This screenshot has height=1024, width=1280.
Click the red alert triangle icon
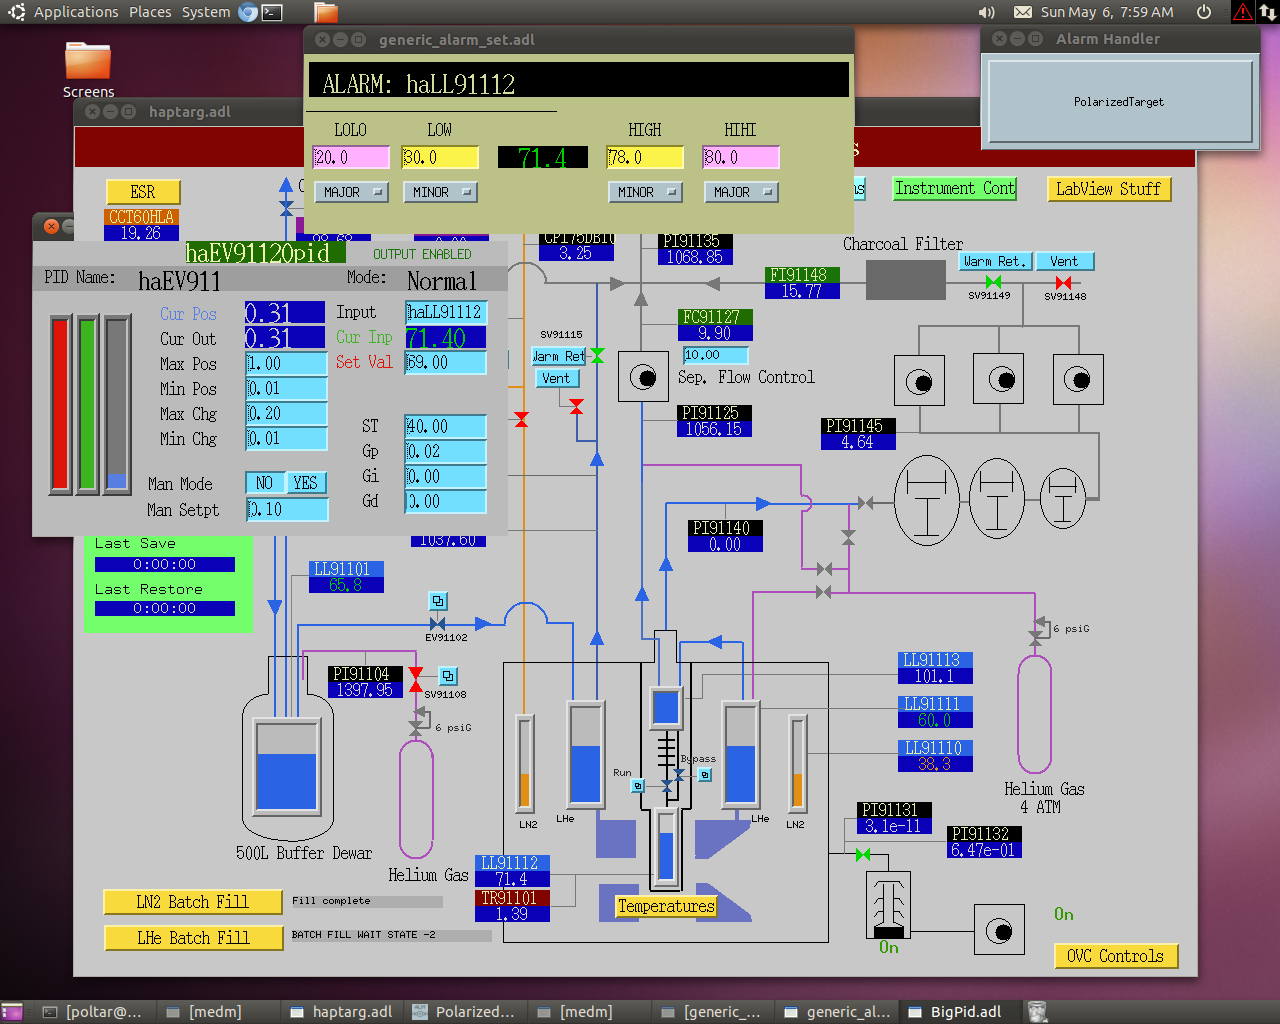(1243, 12)
